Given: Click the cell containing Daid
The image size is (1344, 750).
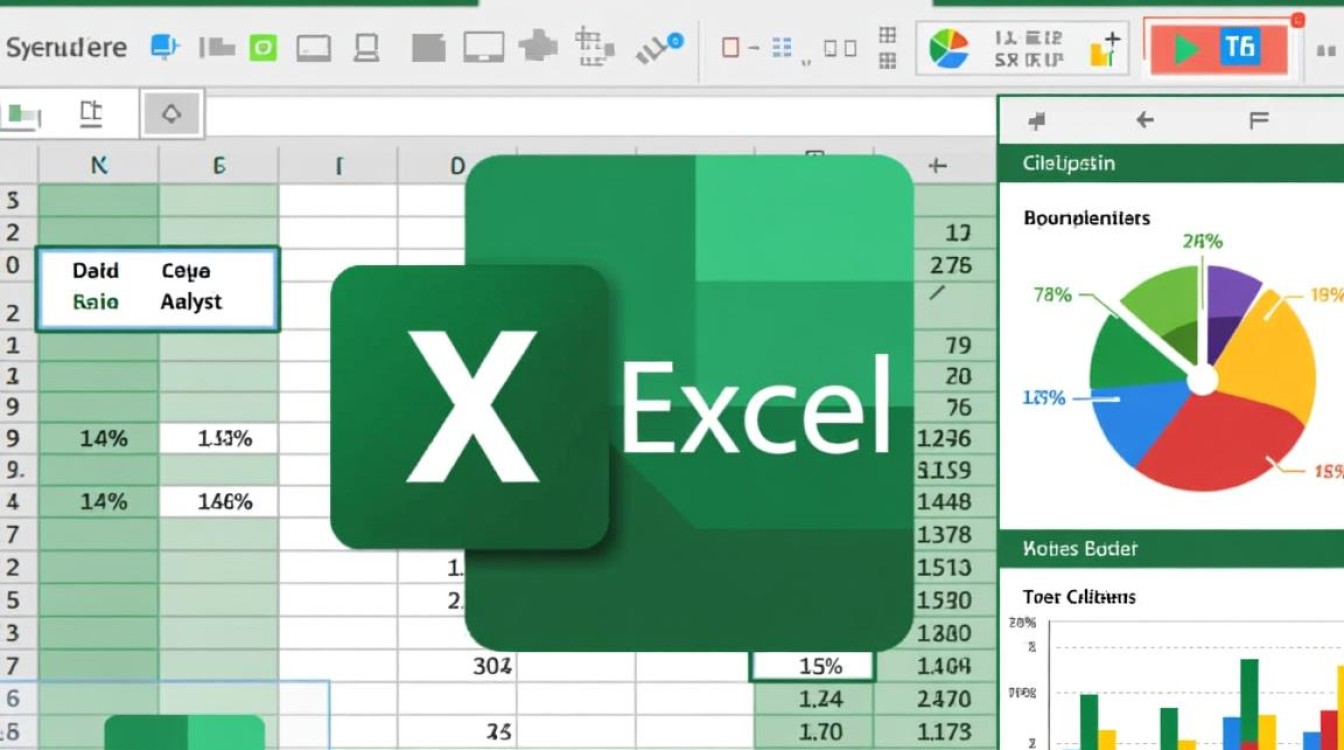Looking at the screenshot, I should [x=96, y=271].
